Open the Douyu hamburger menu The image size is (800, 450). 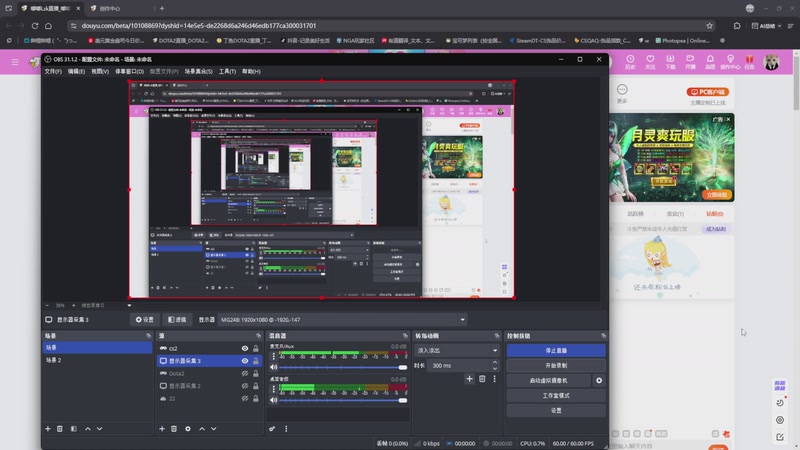tap(15, 62)
